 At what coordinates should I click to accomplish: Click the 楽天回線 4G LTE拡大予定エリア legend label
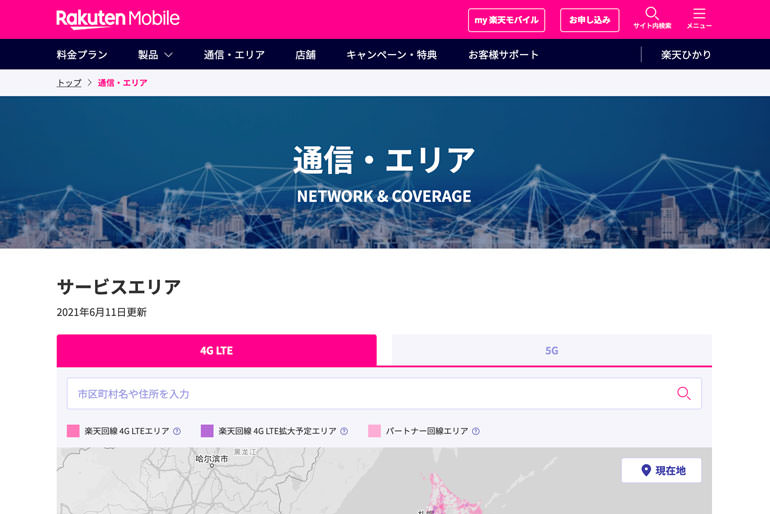click(x=277, y=431)
